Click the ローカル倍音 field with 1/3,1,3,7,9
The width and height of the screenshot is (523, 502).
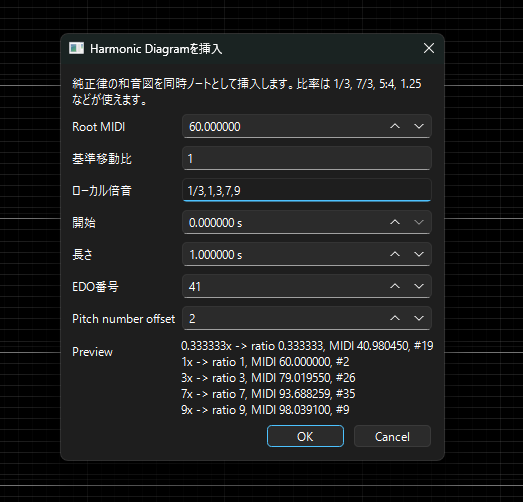(x=307, y=190)
